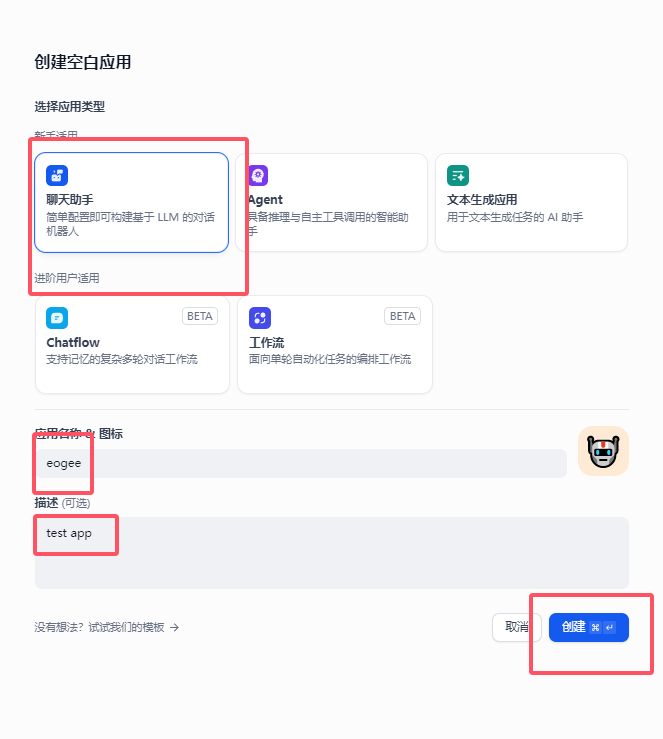This screenshot has height=739, width=663.
Task: Click the BETA badge on Chatflow card
Action: (x=200, y=316)
